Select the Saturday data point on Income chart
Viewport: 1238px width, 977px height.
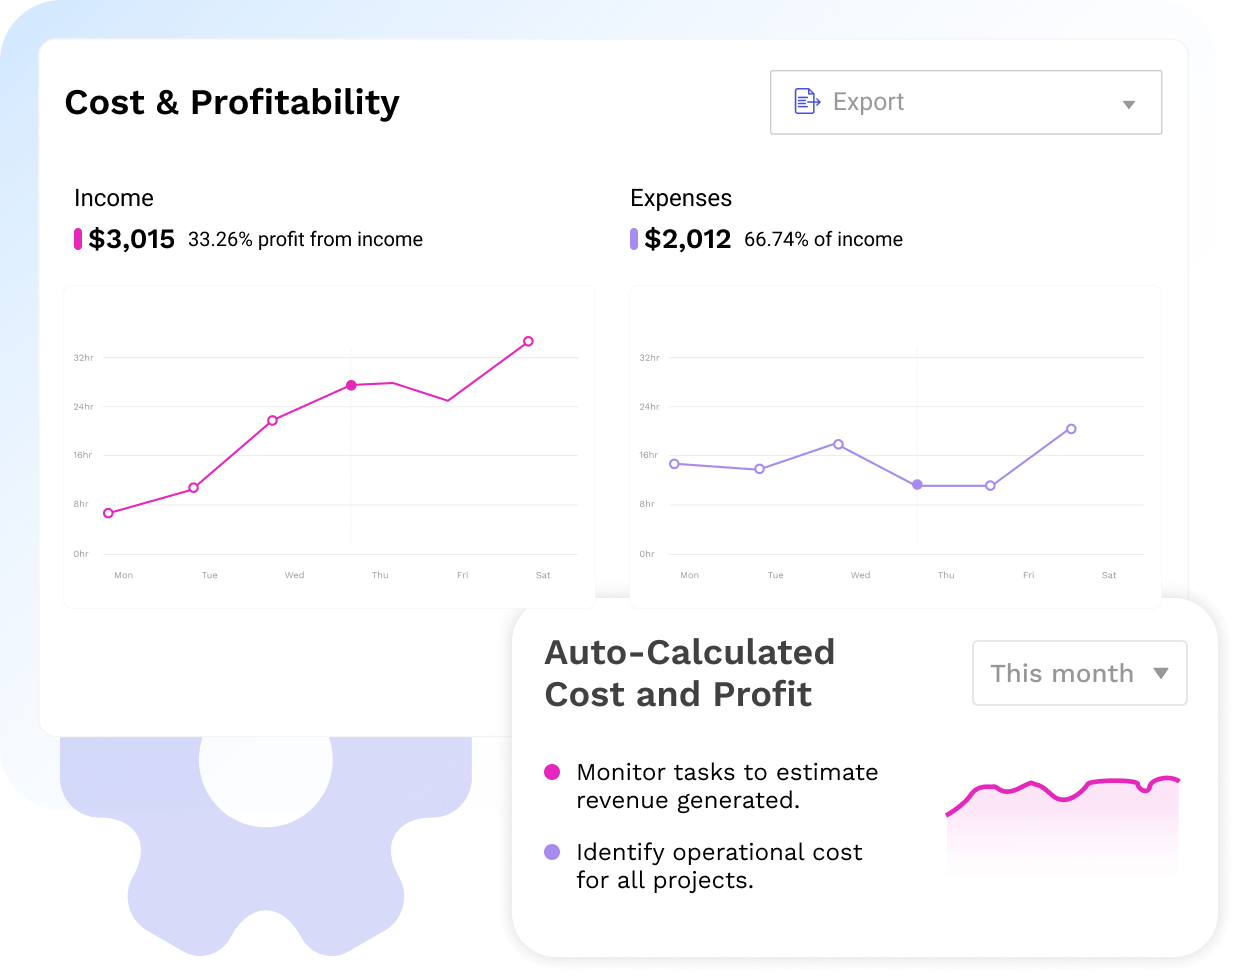[528, 342]
